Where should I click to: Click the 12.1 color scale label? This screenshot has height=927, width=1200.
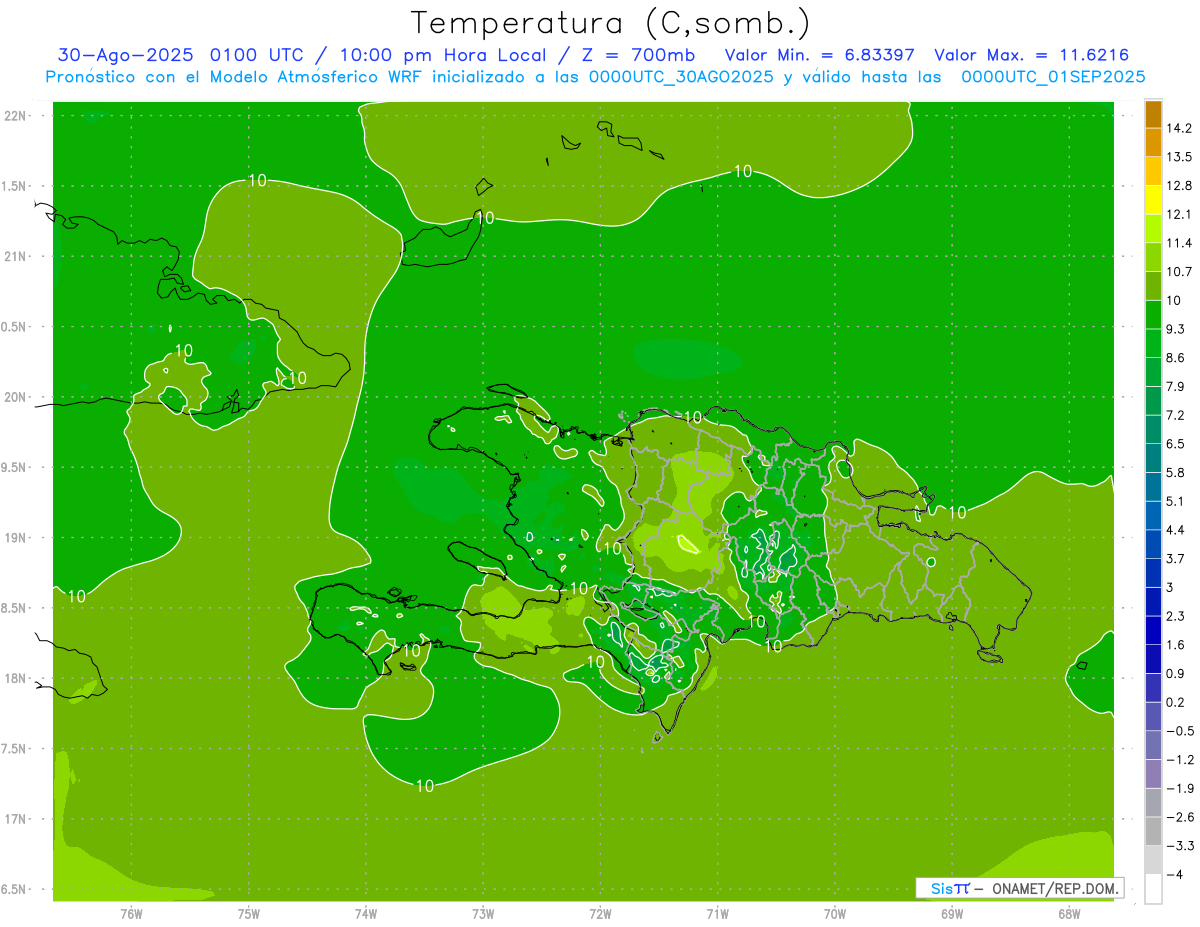[x=1178, y=214]
